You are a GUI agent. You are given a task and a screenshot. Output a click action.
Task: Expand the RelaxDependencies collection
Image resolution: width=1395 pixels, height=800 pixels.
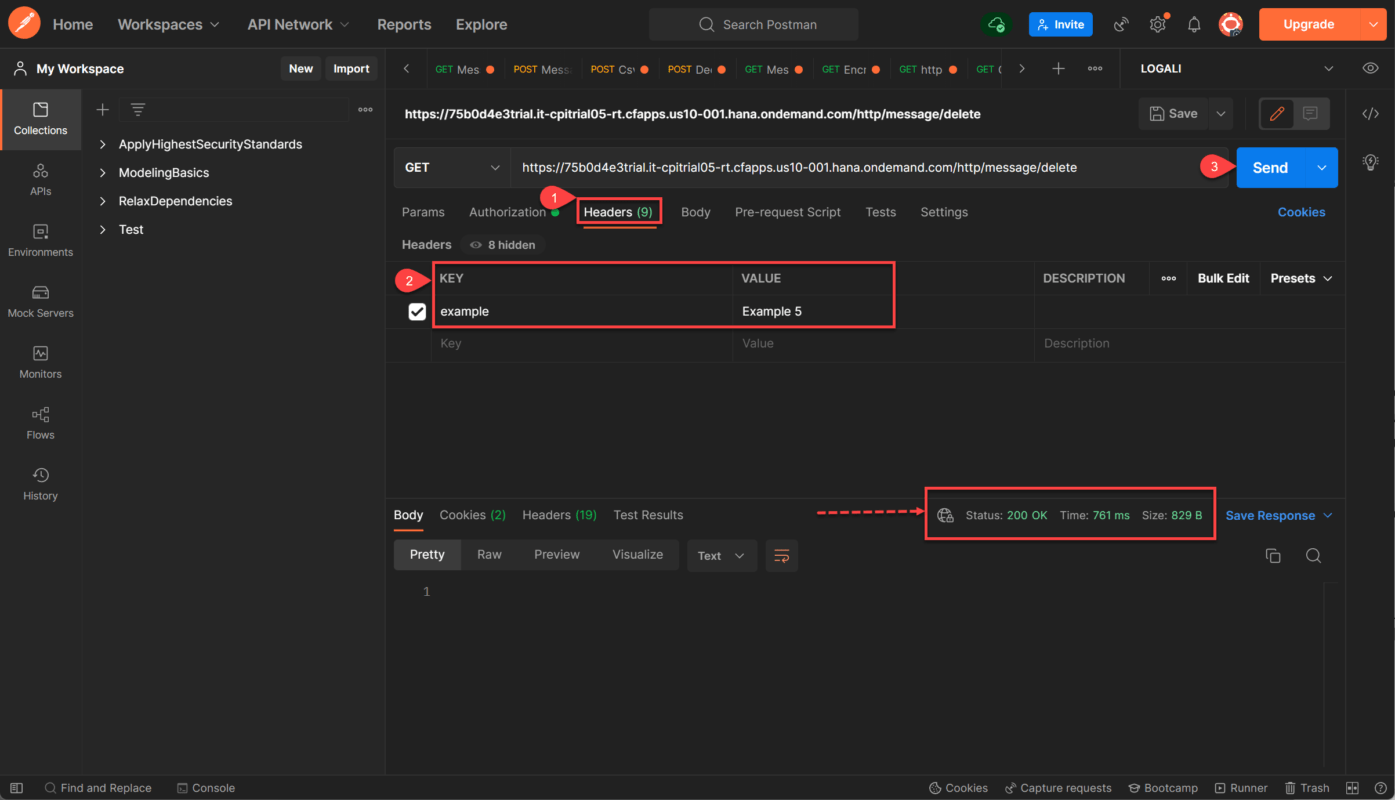(102, 201)
